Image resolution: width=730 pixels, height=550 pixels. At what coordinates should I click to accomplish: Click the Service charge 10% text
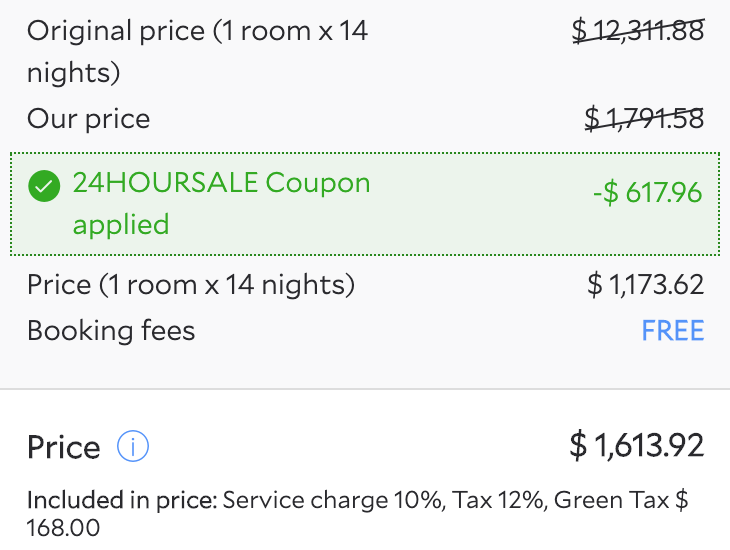pos(332,500)
